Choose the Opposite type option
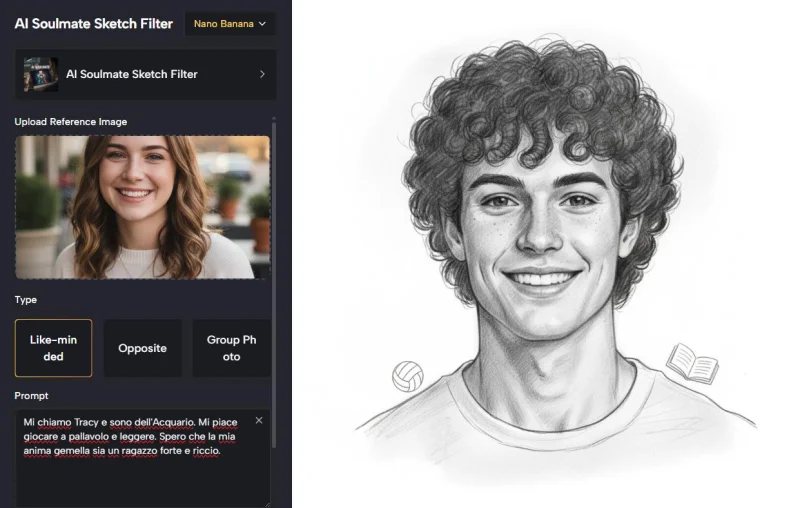This screenshot has width=800, height=508. pos(143,348)
